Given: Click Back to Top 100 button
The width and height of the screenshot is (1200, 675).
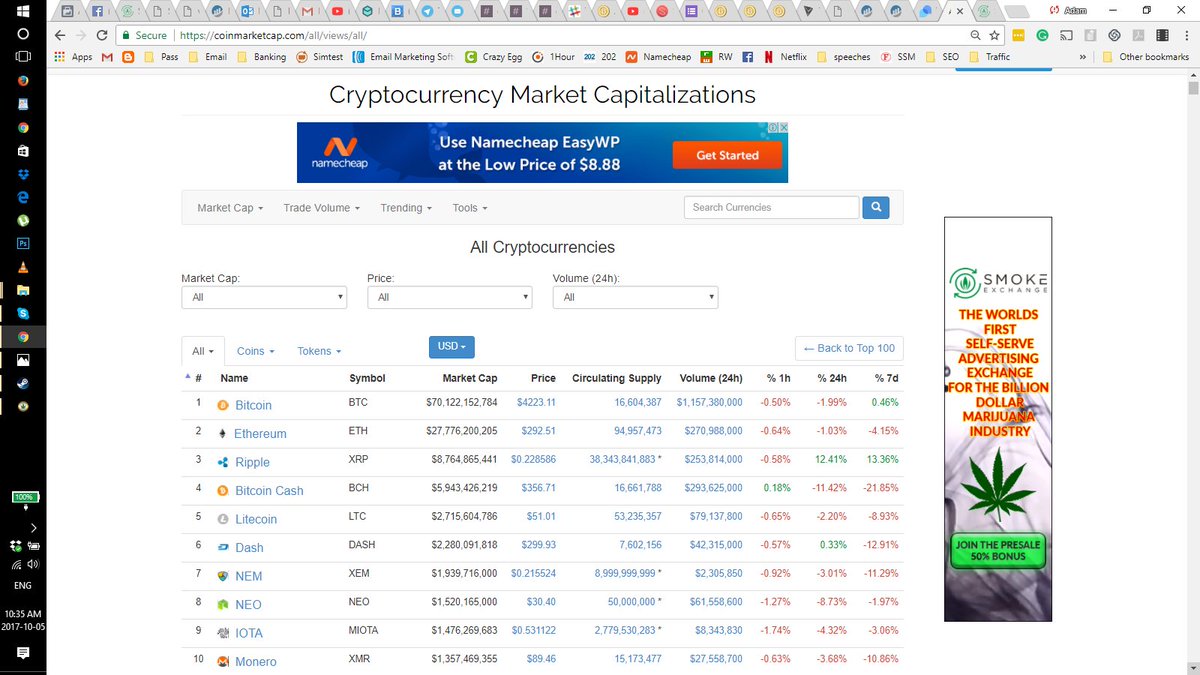Looking at the screenshot, I should 849,348.
